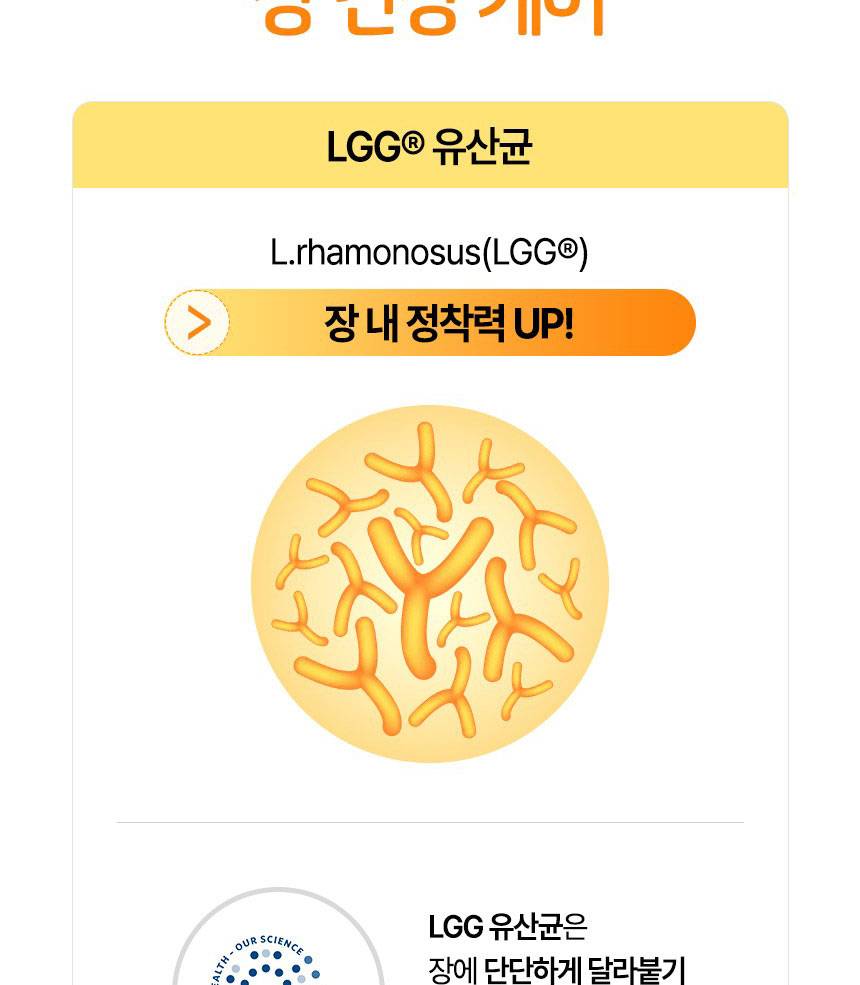This screenshot has height=985, width=860.
Task: Click the registered mark beside LGG in header
Action: 413,139
